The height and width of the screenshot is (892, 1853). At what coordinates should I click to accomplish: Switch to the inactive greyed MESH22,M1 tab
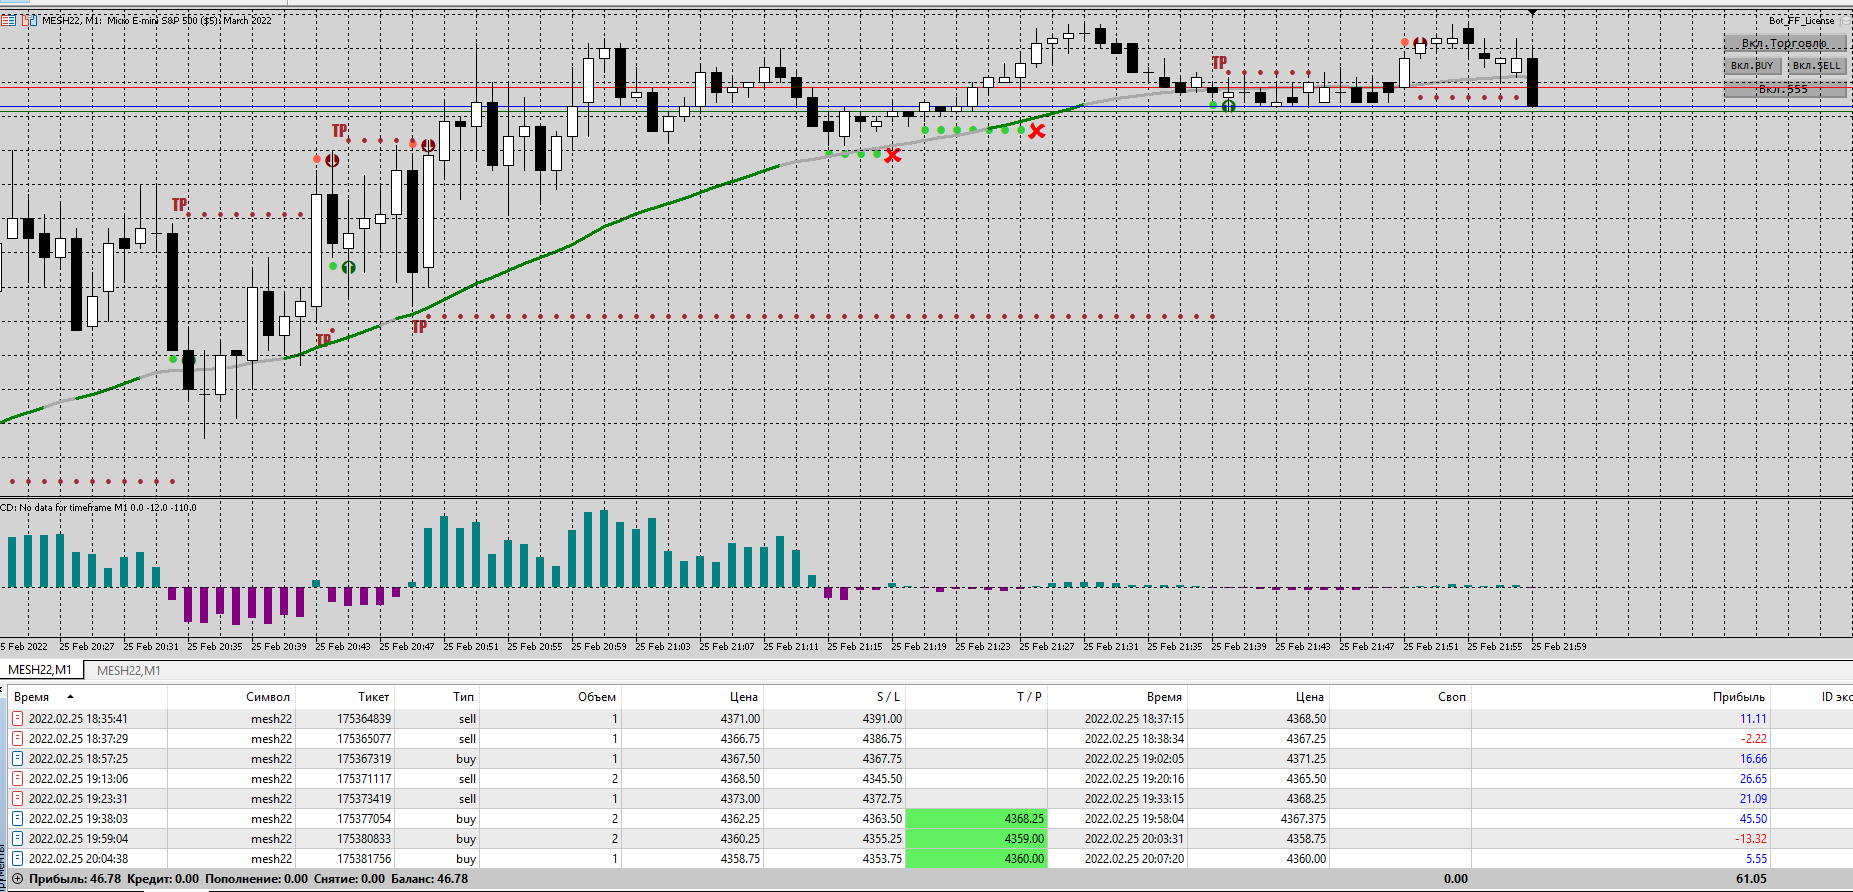[129, 670]
